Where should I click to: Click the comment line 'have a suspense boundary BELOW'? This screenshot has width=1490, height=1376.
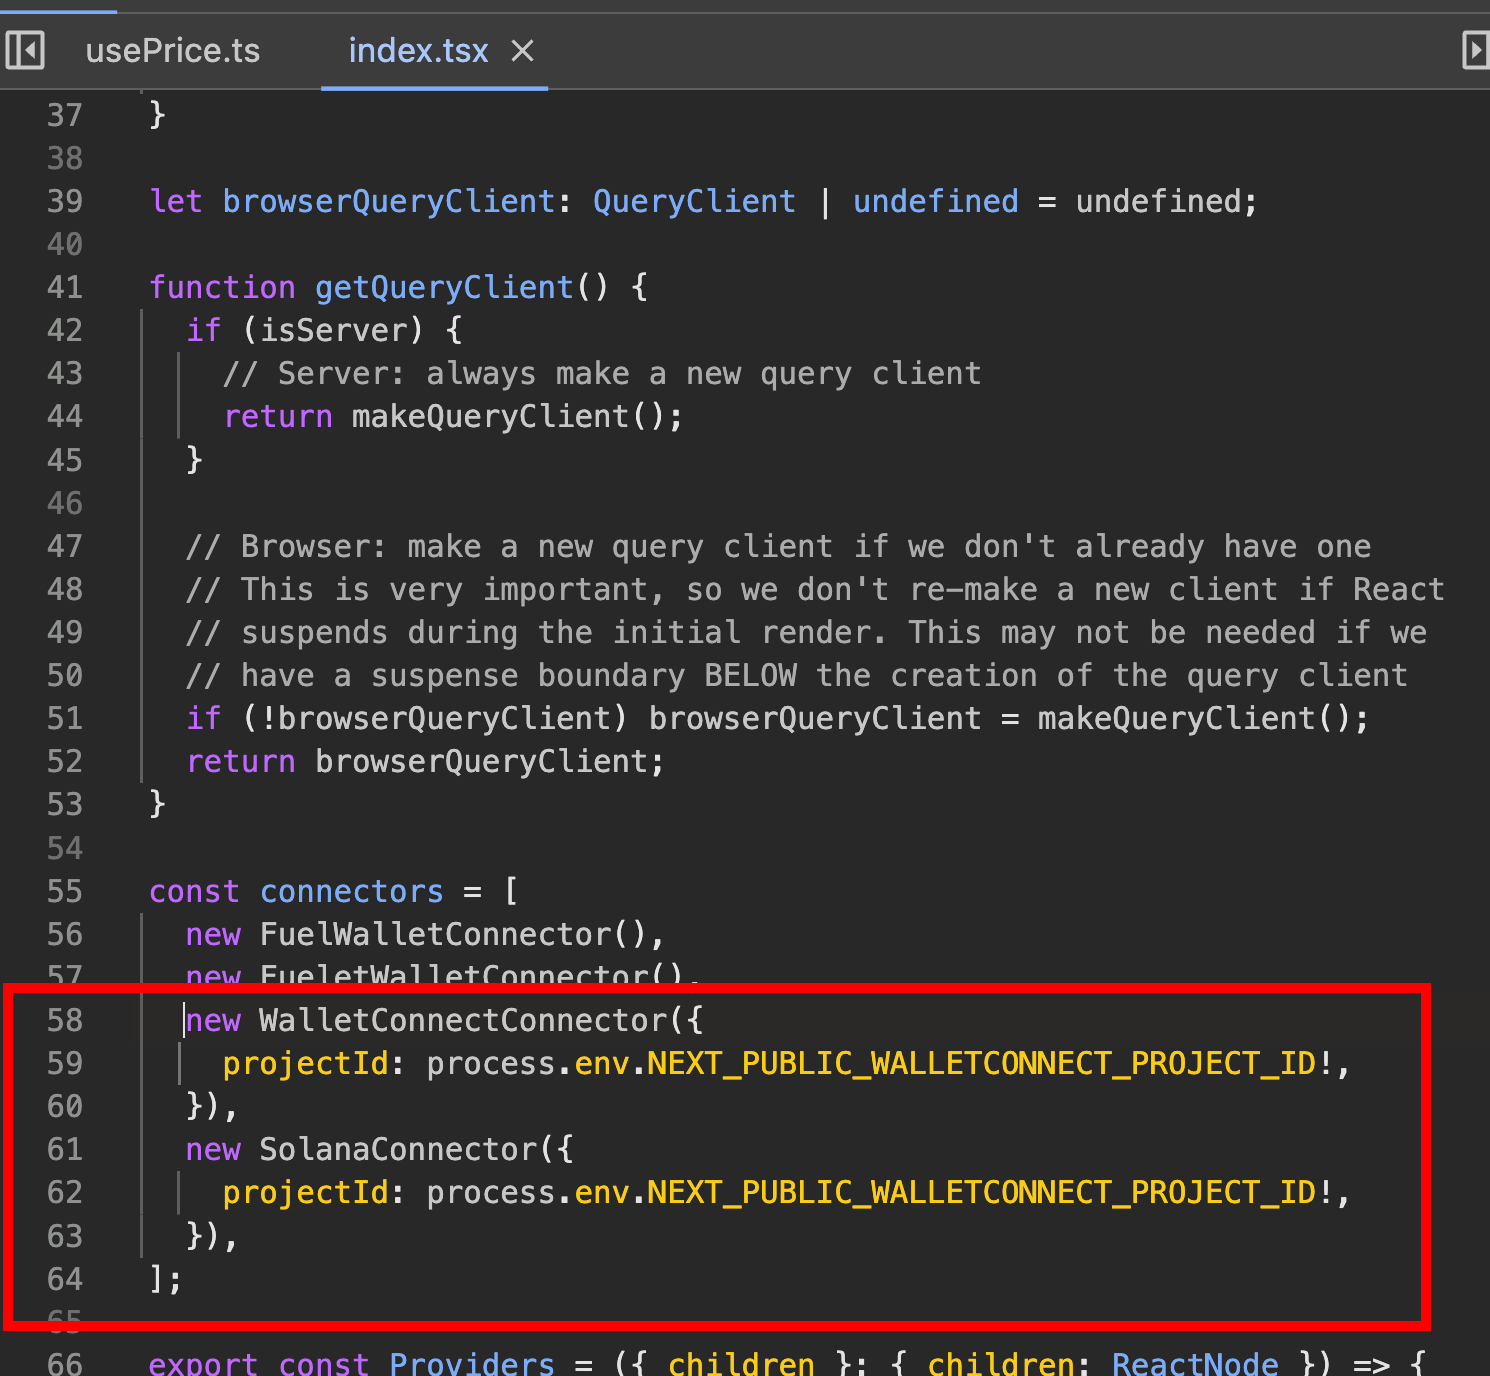[x=796, y=675]
